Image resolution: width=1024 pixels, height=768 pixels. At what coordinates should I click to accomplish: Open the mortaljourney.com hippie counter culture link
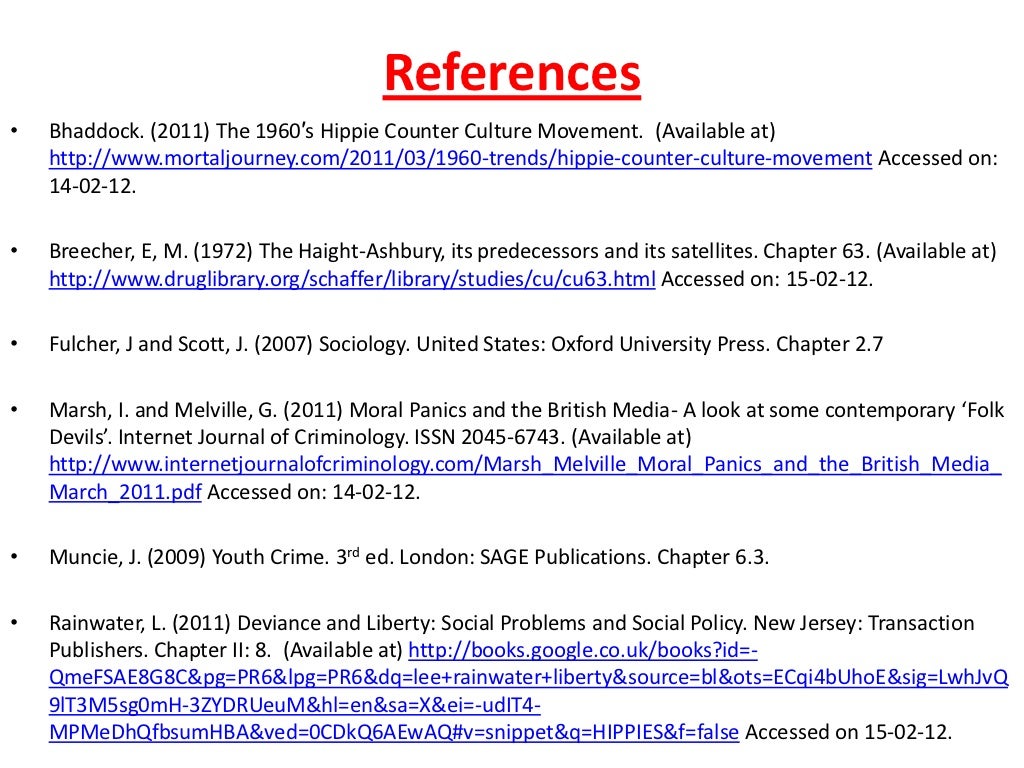click(x=460, y=159)
